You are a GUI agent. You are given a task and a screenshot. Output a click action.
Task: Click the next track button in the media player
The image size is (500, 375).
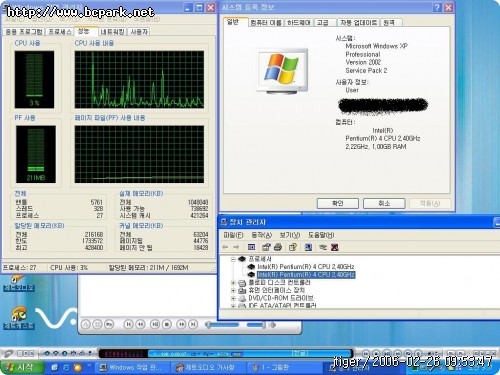tap(193, 324)
